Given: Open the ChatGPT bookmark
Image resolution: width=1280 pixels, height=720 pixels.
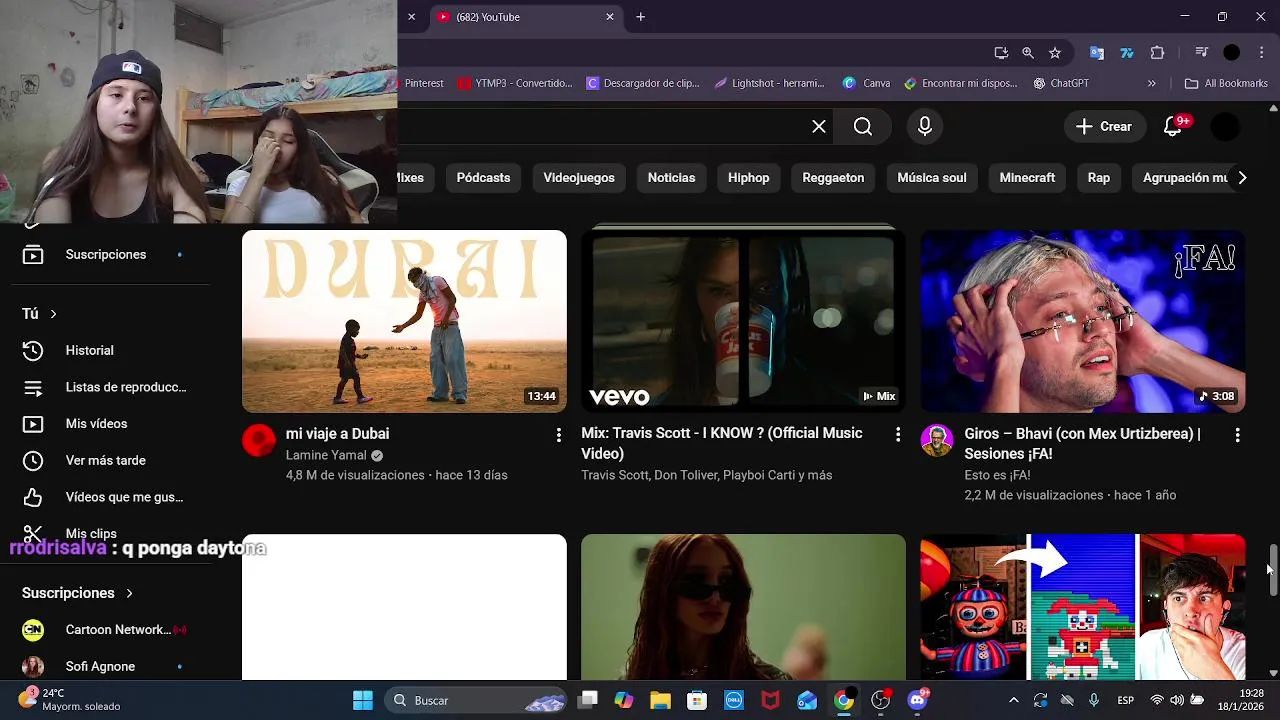Looking at the screenshot, I should (x=1061, y=83).
